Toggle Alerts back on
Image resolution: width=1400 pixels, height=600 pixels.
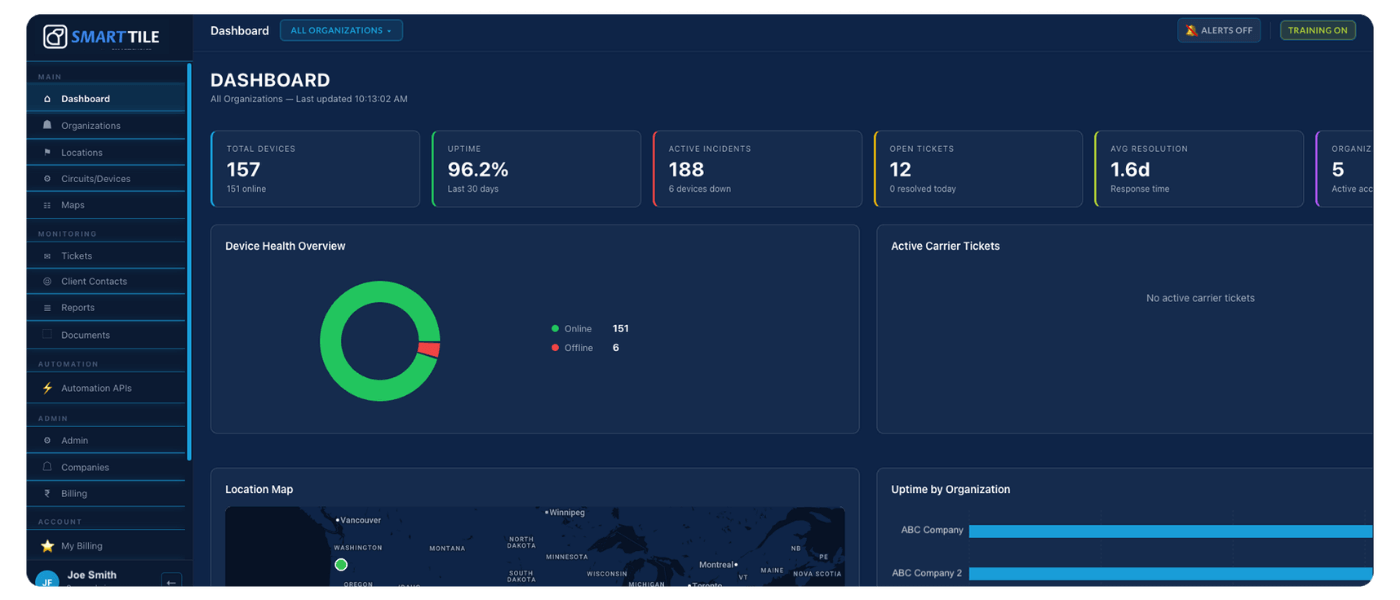(x=1219, y=30)
